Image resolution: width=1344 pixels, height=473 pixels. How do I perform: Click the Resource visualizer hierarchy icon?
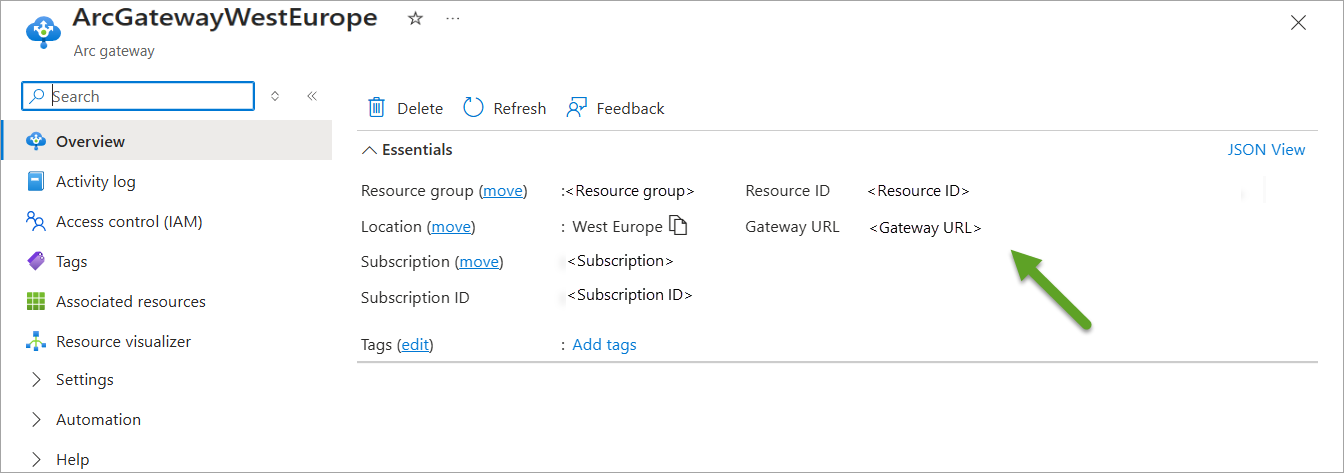click(36, 341)
